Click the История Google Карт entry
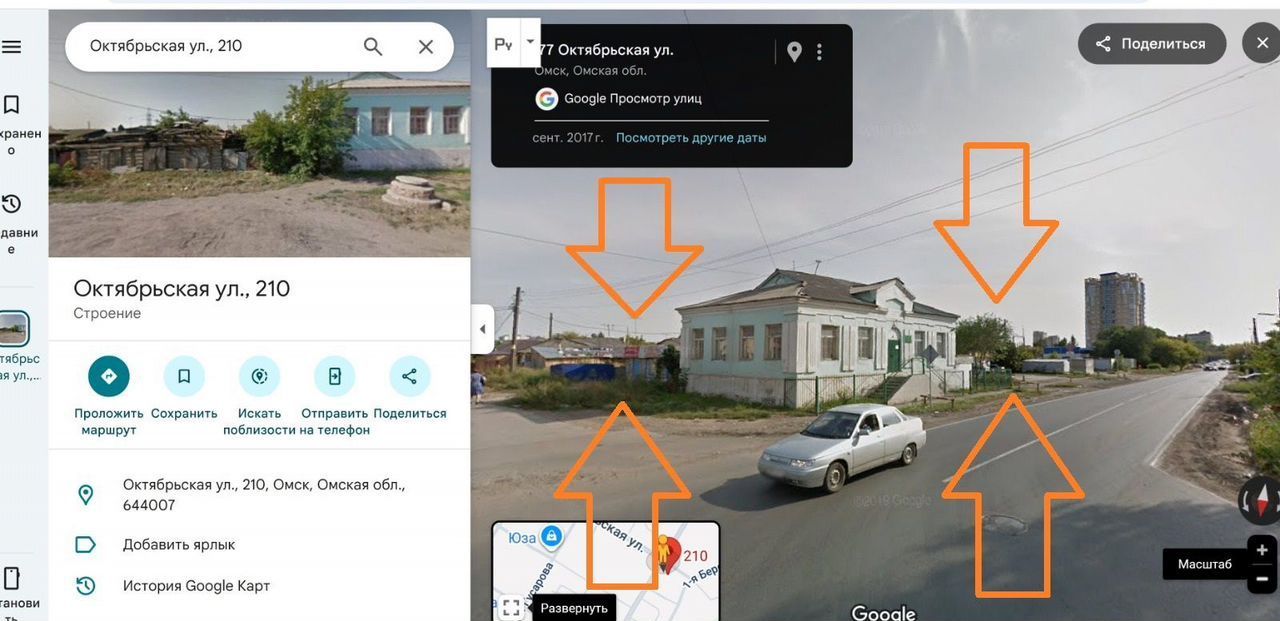 tap(196, 586)
